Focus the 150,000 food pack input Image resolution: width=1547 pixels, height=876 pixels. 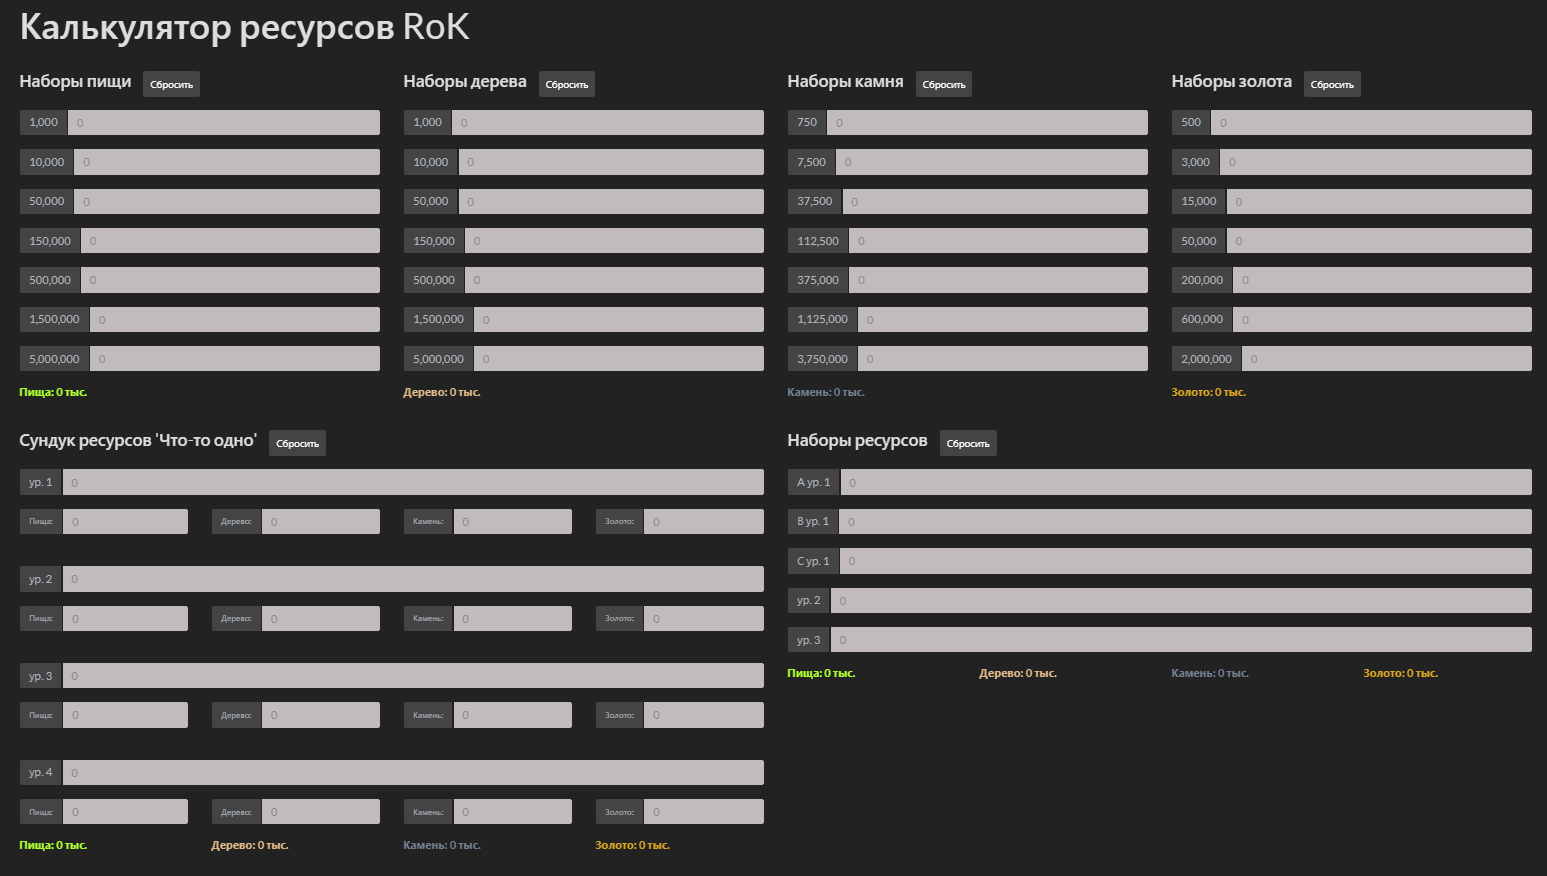230,241
